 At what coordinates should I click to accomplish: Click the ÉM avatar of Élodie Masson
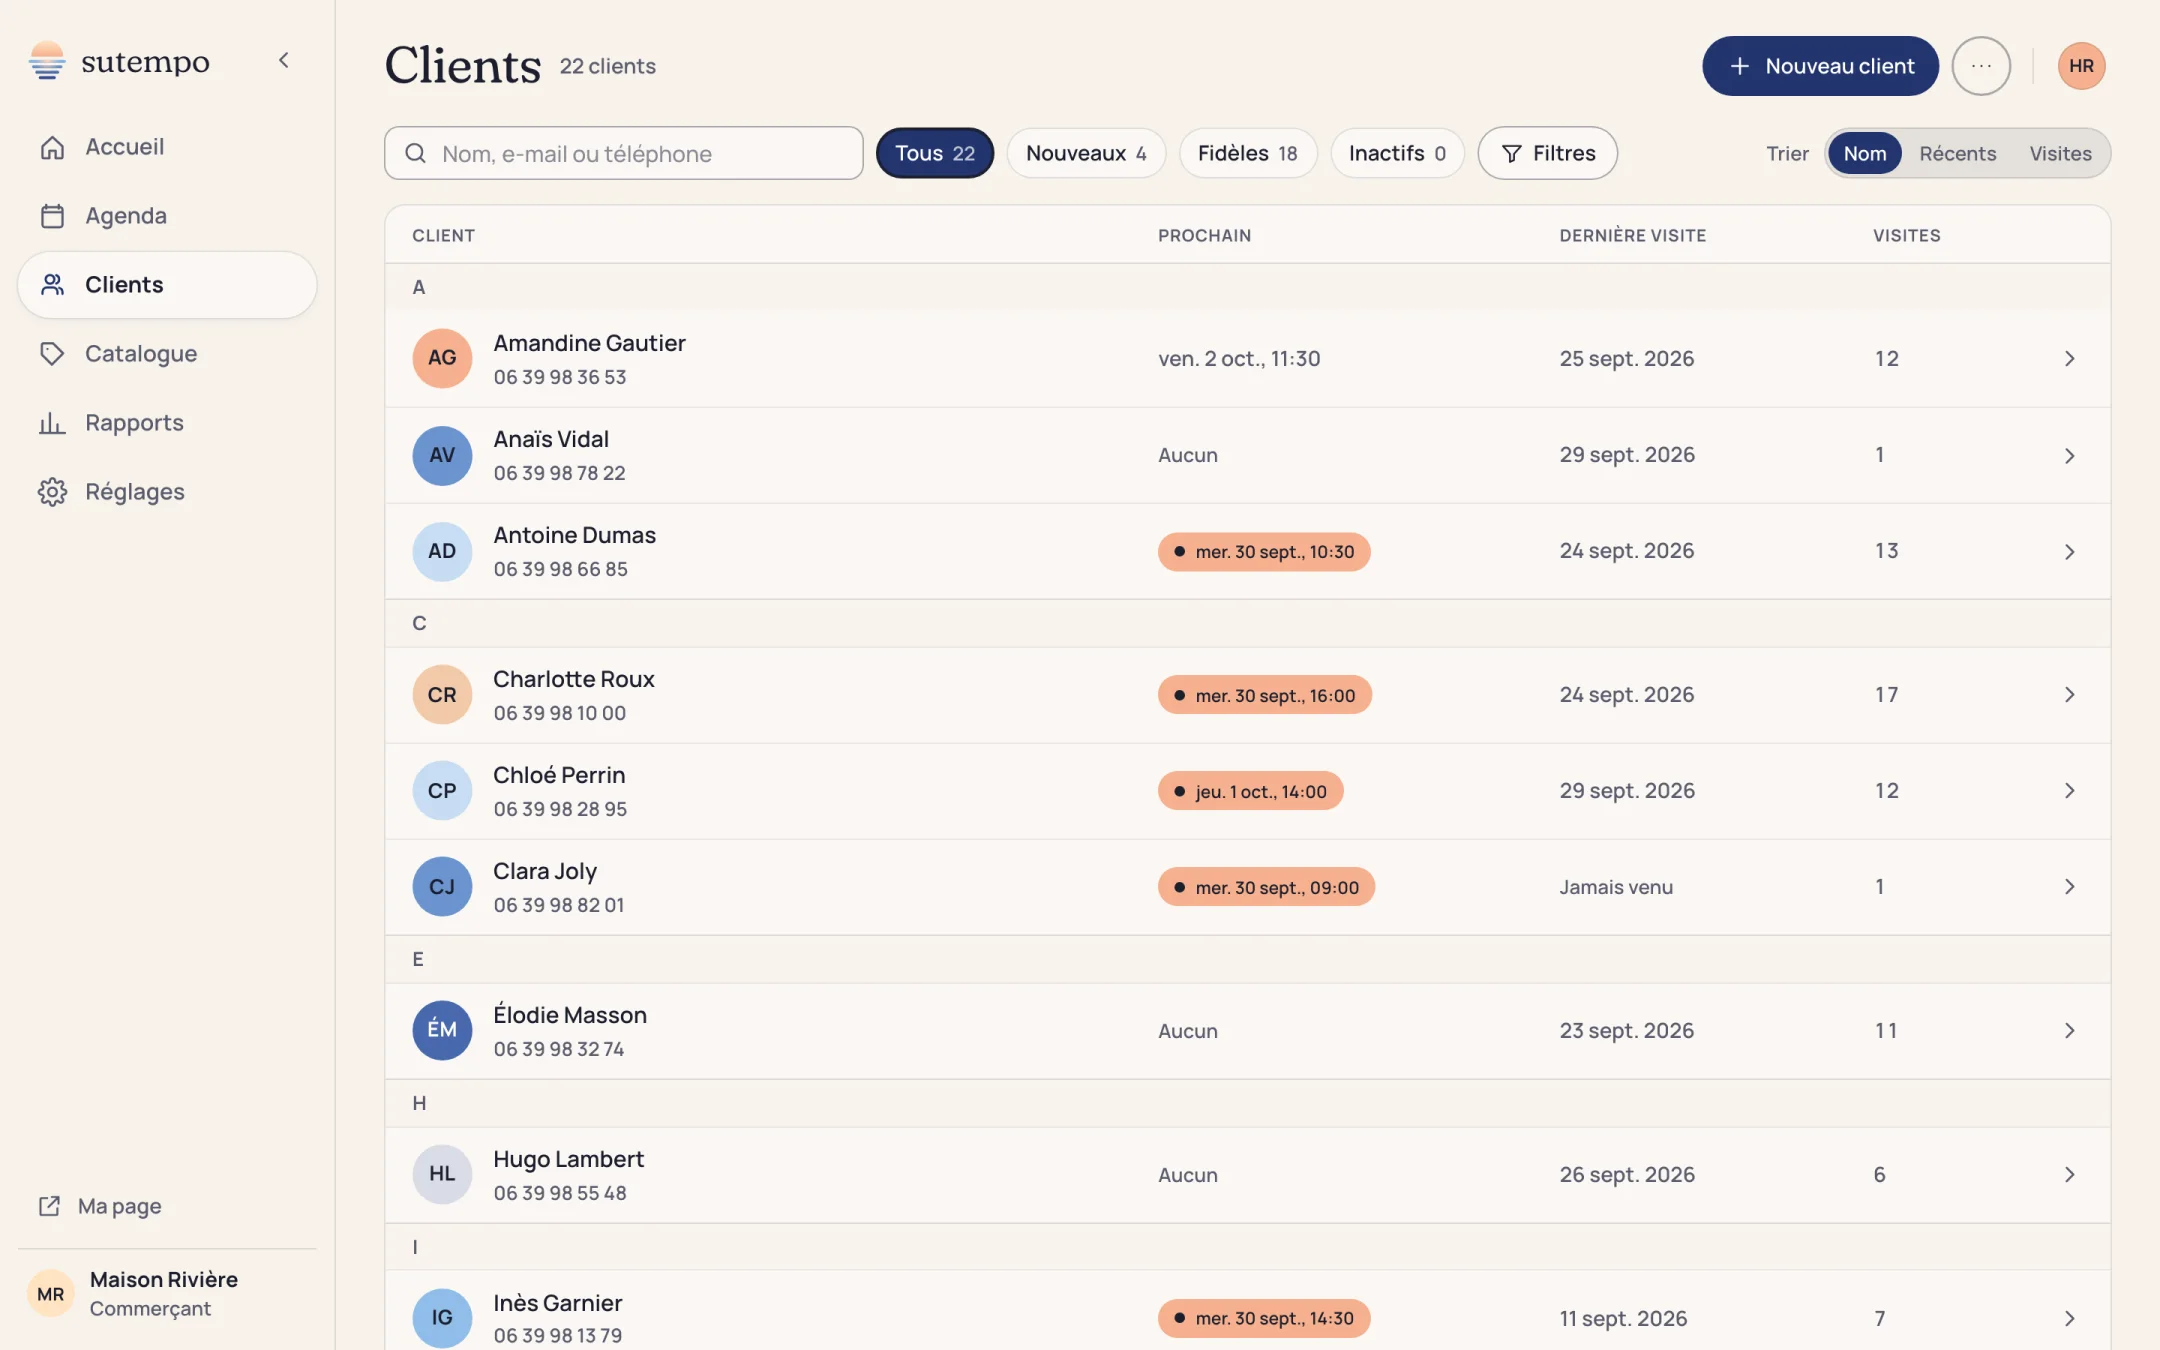(442, 1030)
